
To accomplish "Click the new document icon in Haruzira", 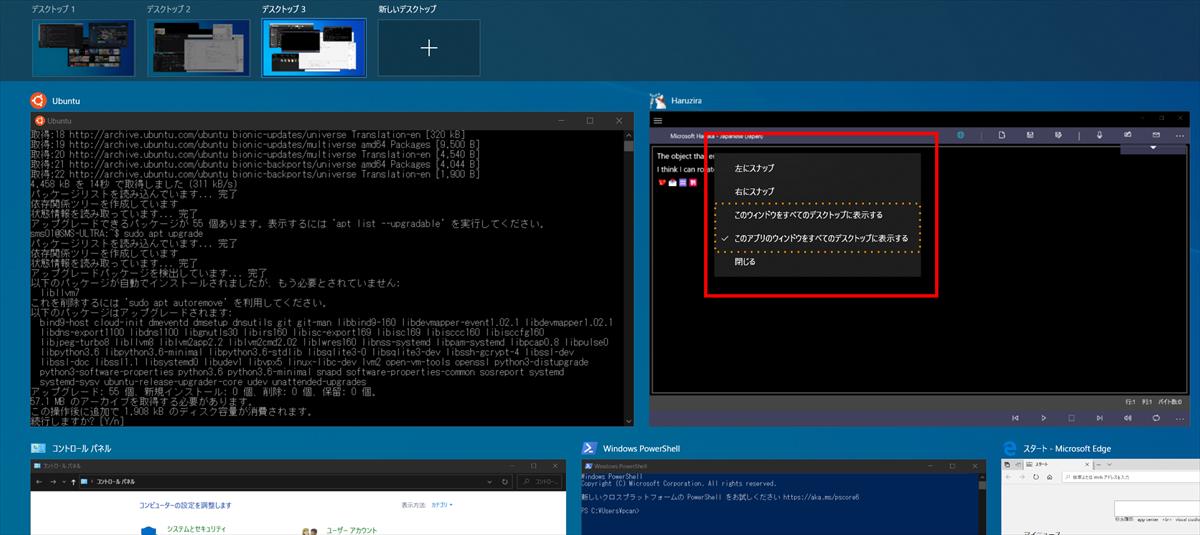I will point(1001,135).
